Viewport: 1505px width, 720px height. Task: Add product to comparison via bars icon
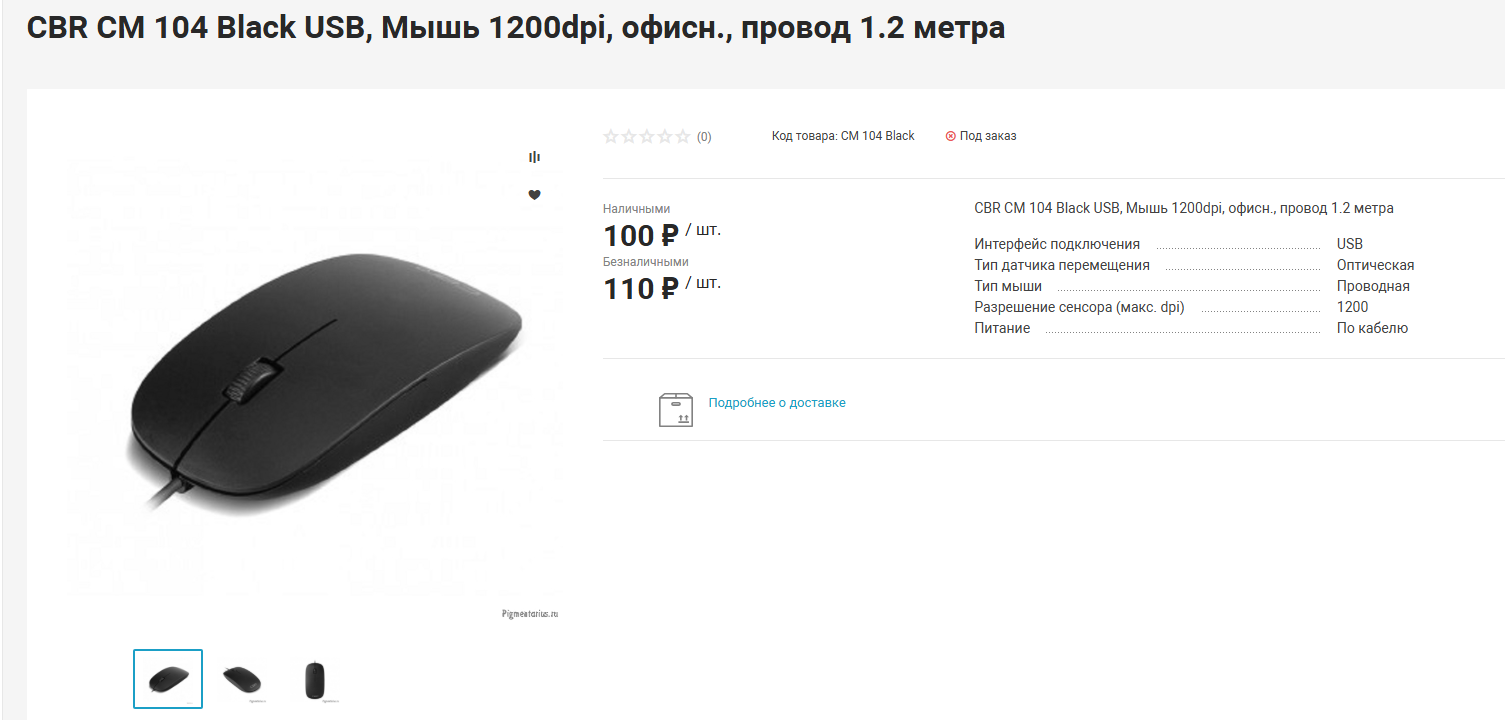point(534,157)
